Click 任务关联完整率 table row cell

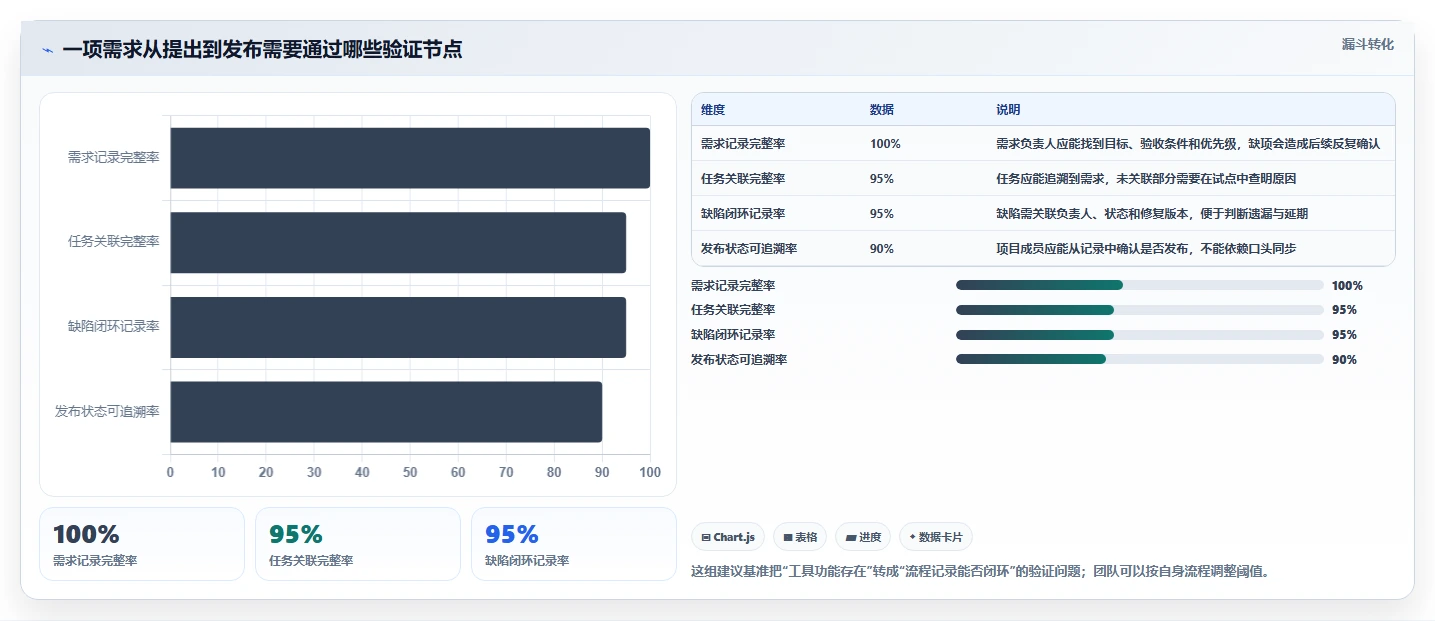(x=743, y=179)
